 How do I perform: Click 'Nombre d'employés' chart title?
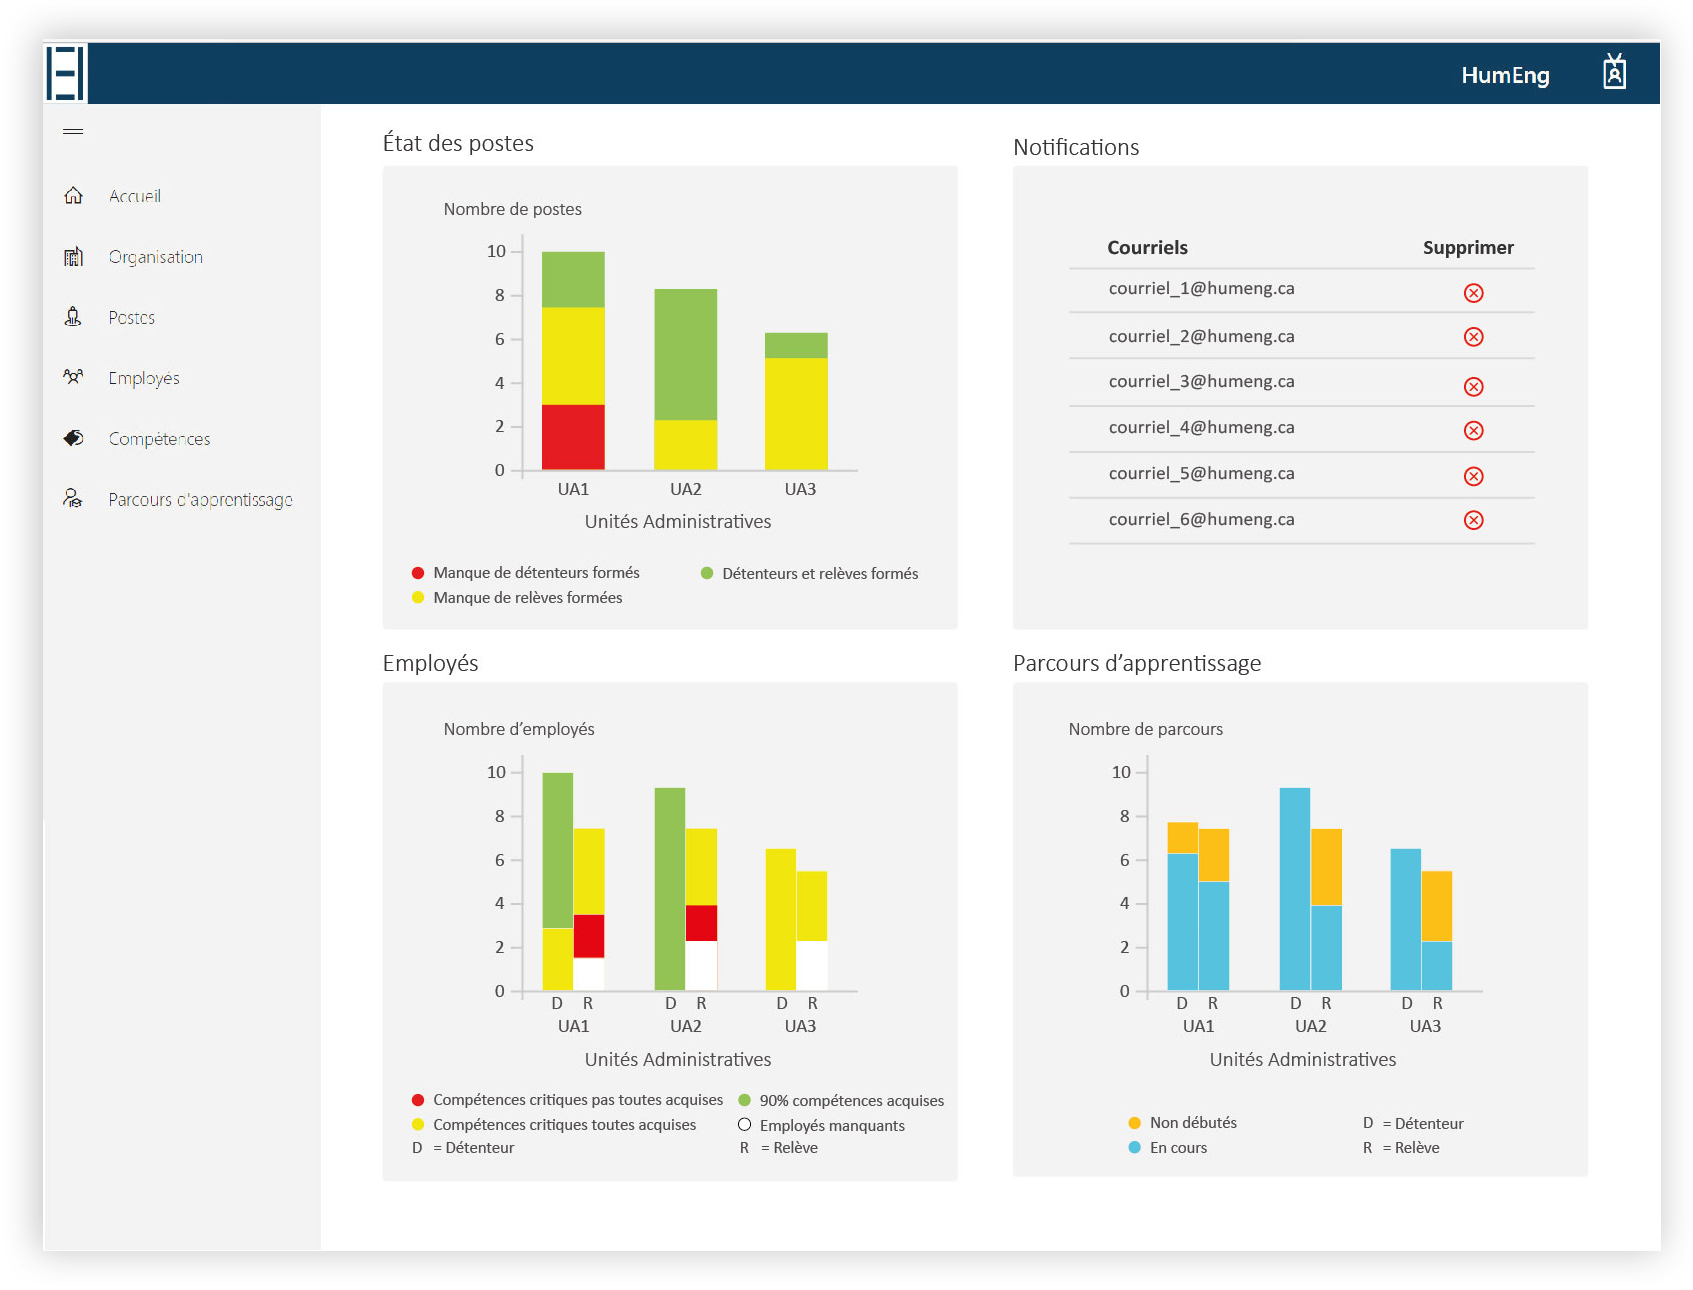tap(519, 729)
